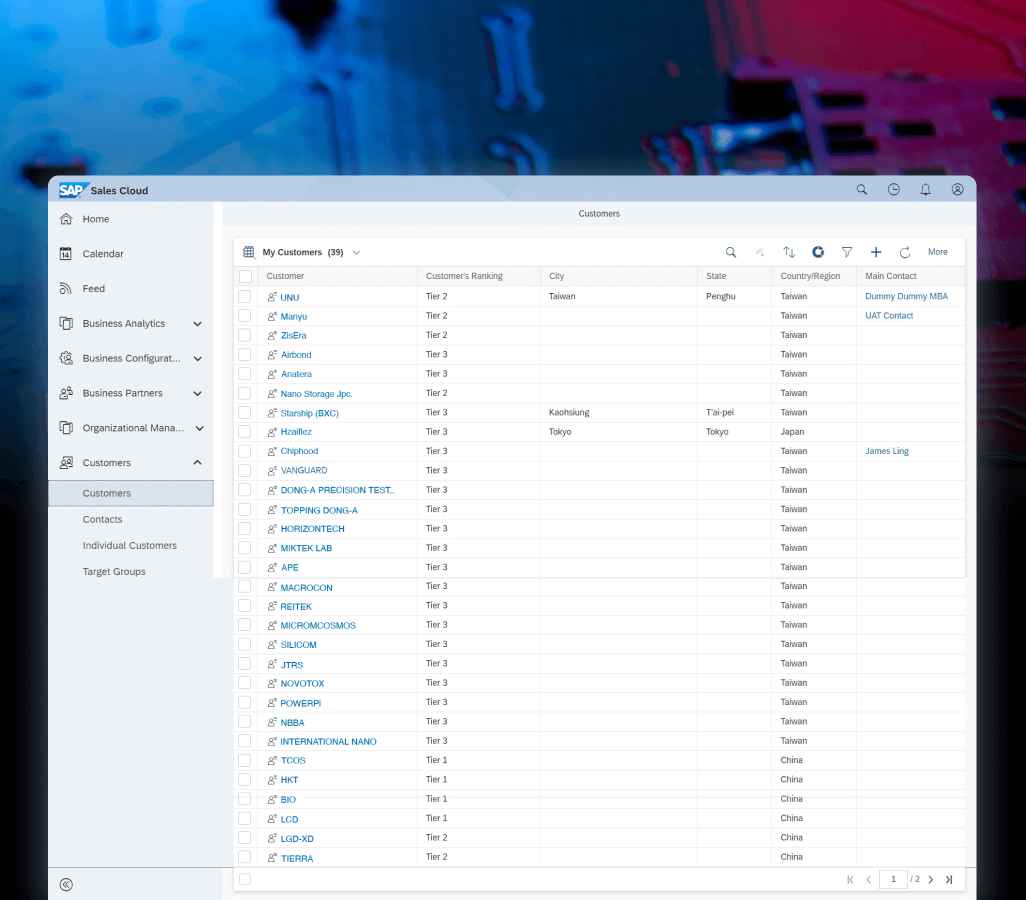Click the page number input field
Viewport: 1026px width, 900px height.
[x=893, y=880]
